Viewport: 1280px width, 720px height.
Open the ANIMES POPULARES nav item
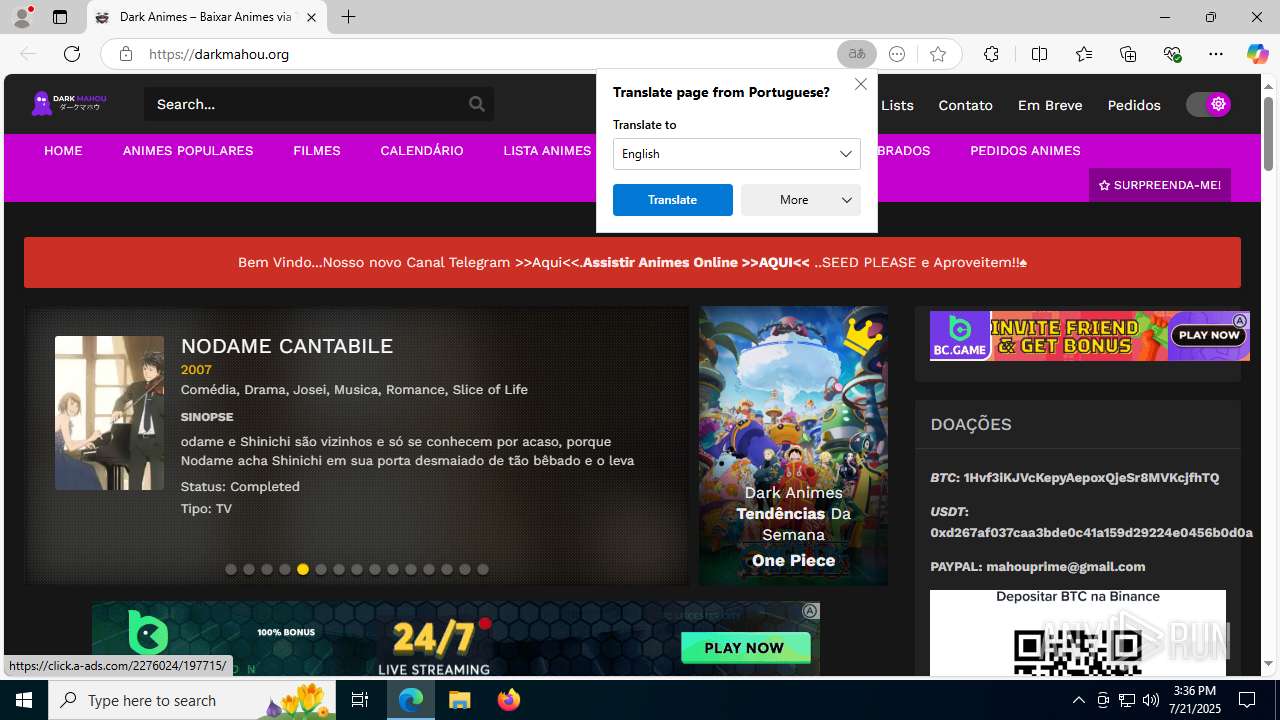click(188, 151)
